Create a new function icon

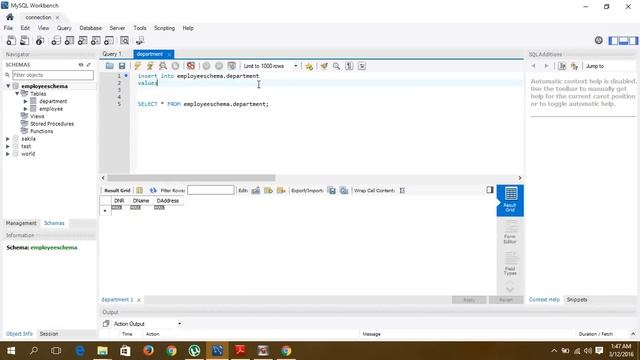point(109,40)
